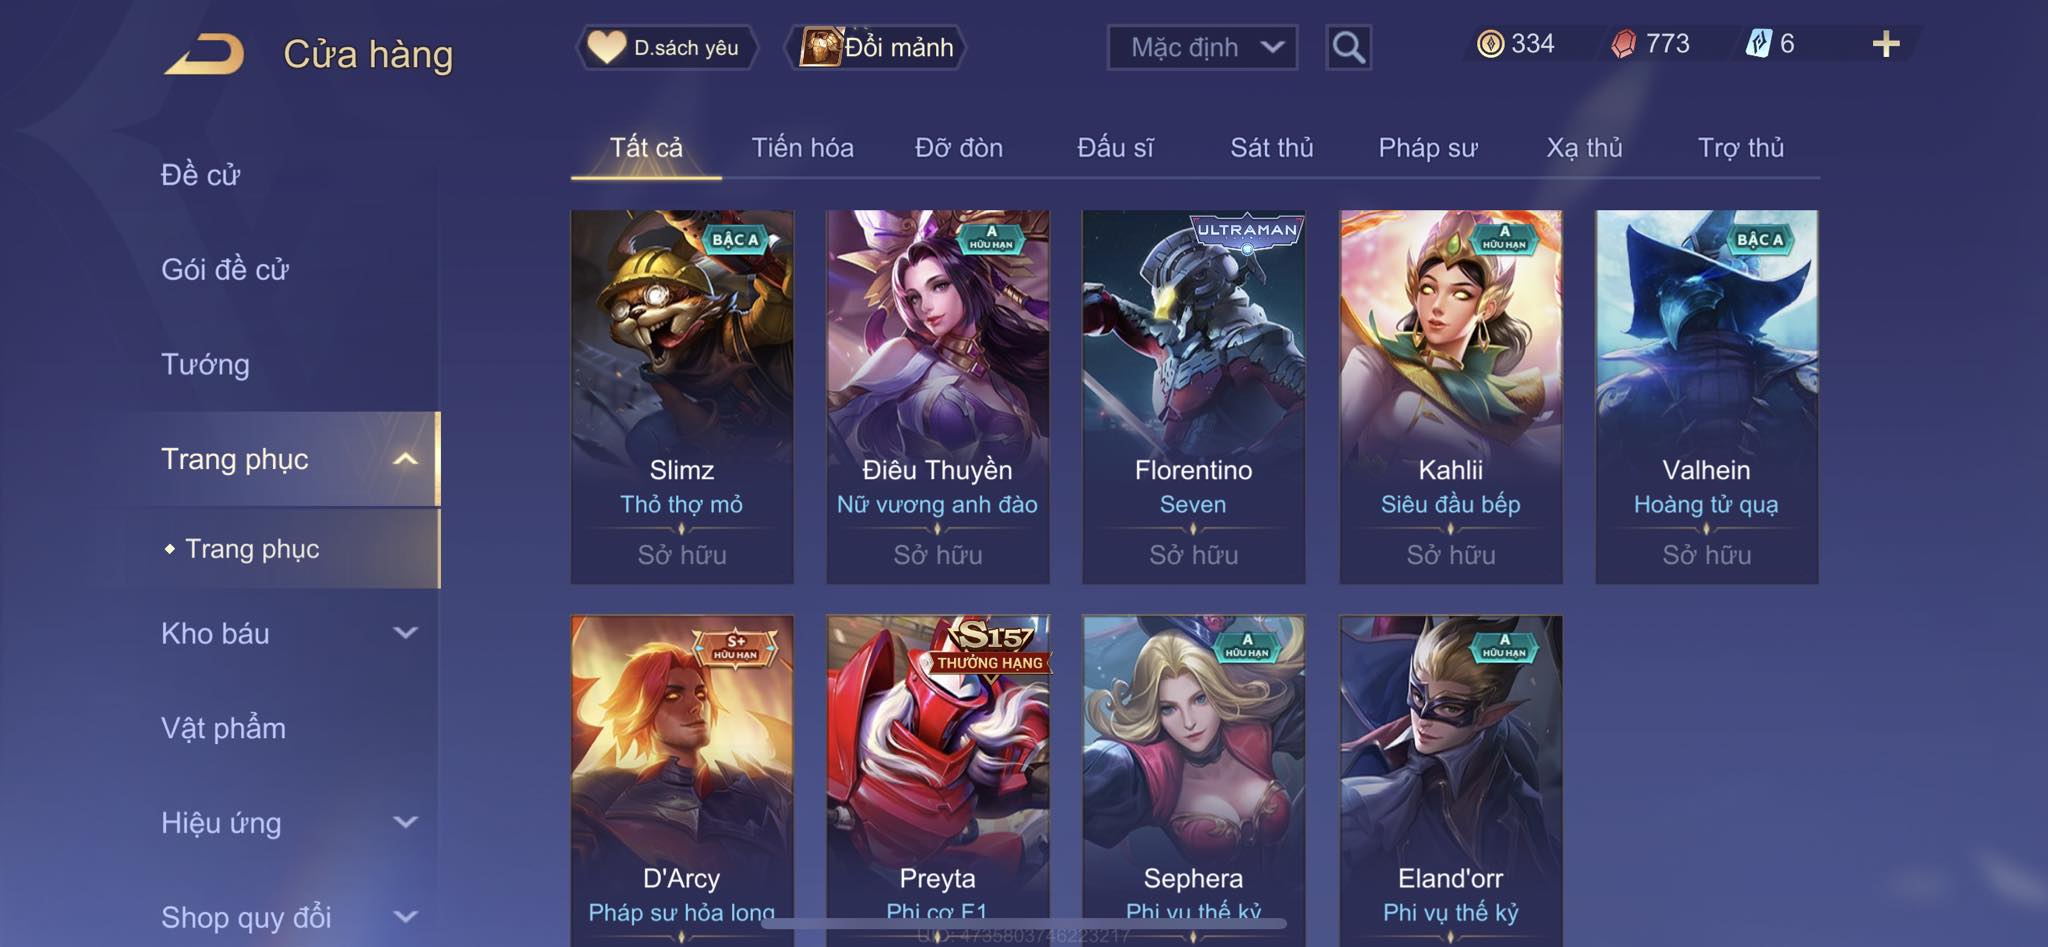
Task: Open Đổi mảnh fragment exchange
Action: [878, 47]
